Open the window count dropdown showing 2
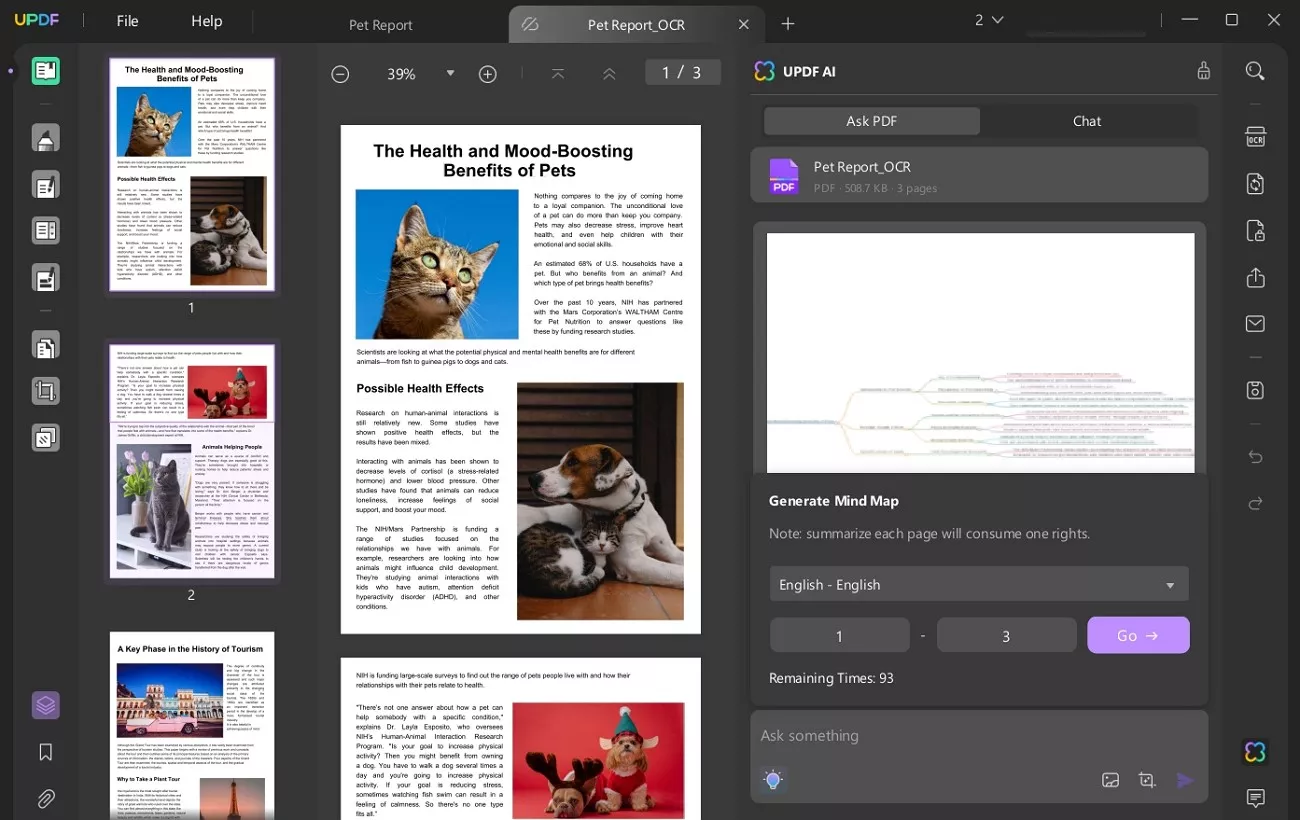 point(989,20)
